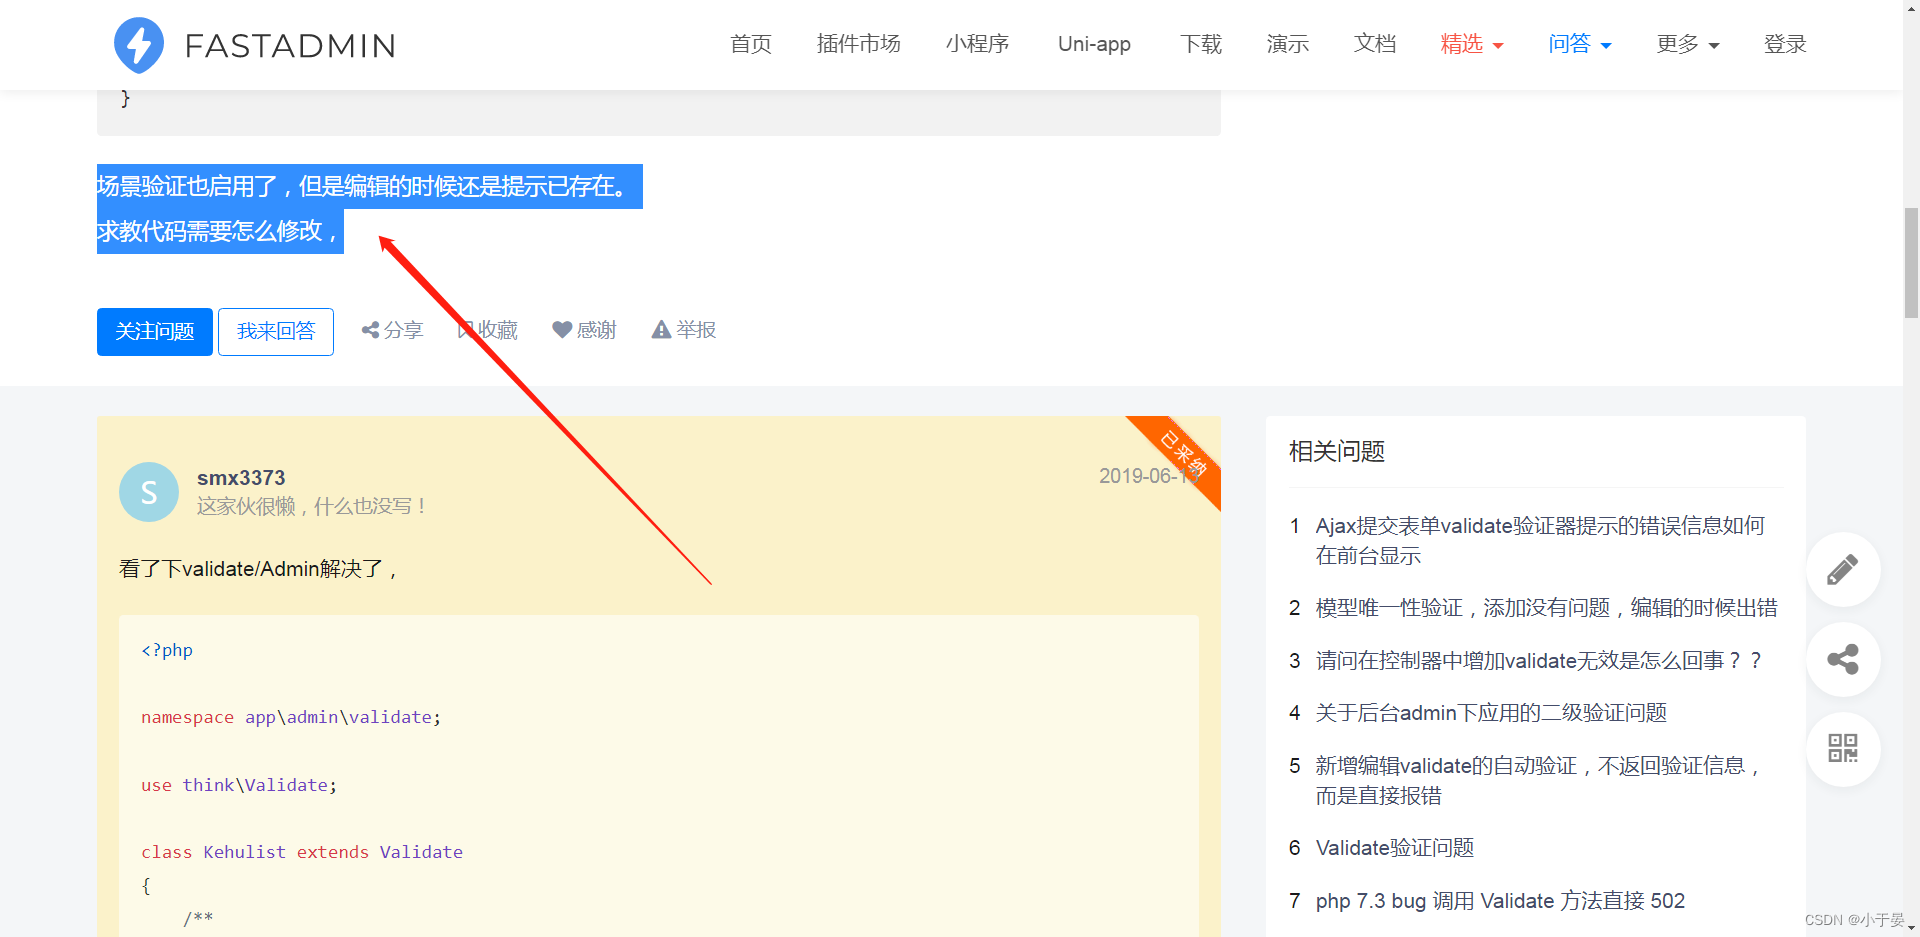Expand the 精选 dropdown menu
Viewport: 1920px width, 937px height.
pos(1470,44)
